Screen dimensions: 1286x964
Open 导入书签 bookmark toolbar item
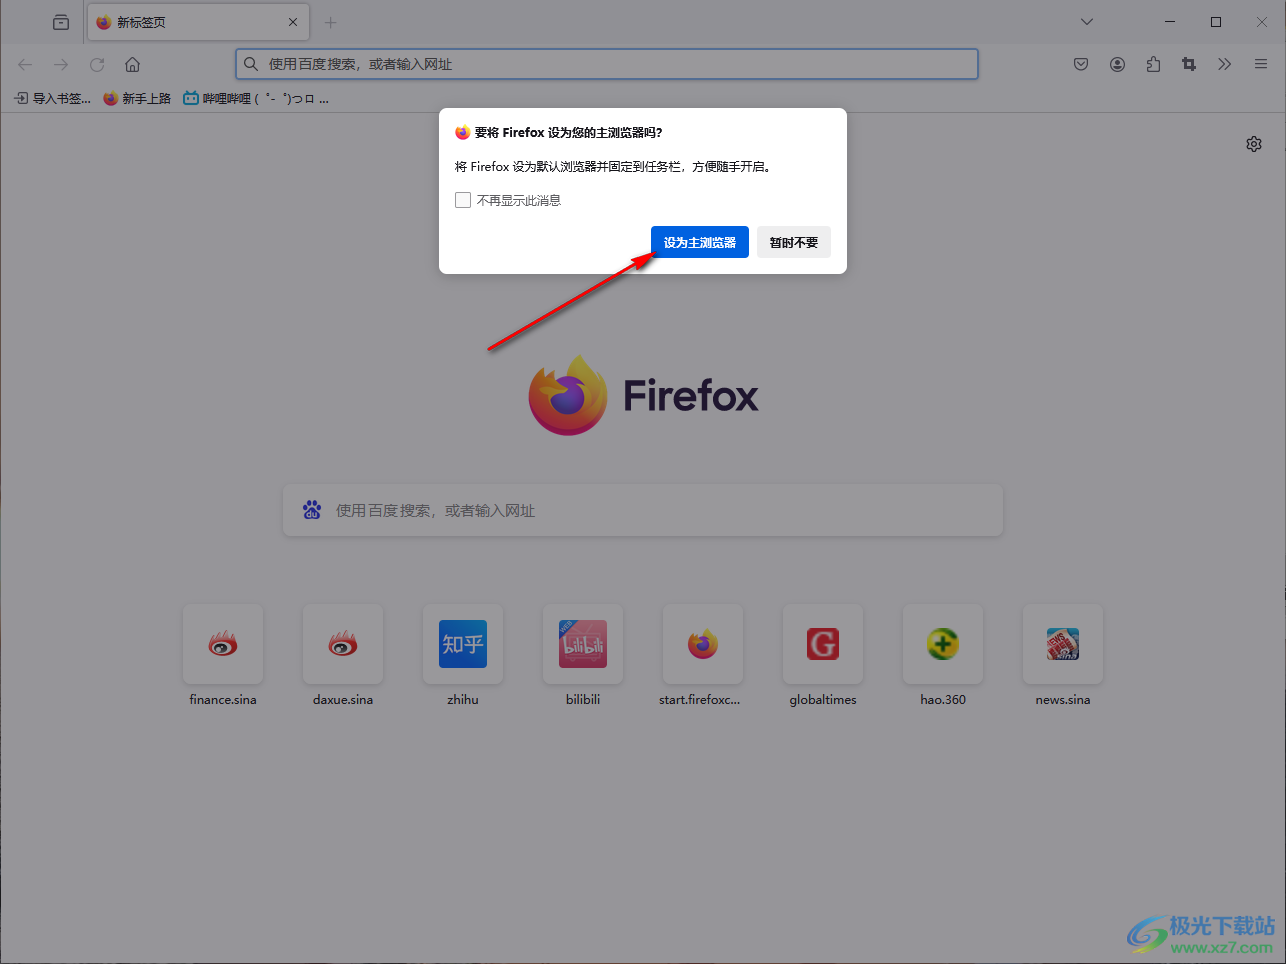[53, 99]
